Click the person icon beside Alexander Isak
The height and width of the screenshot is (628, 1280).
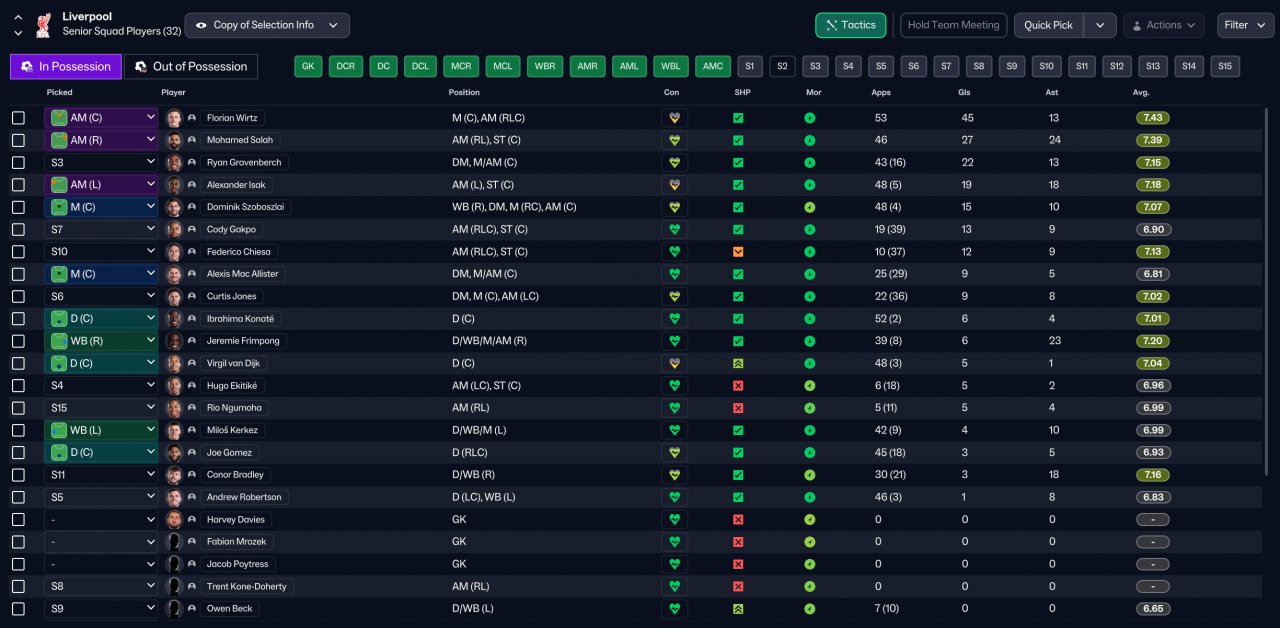click(x=192, y=185)
